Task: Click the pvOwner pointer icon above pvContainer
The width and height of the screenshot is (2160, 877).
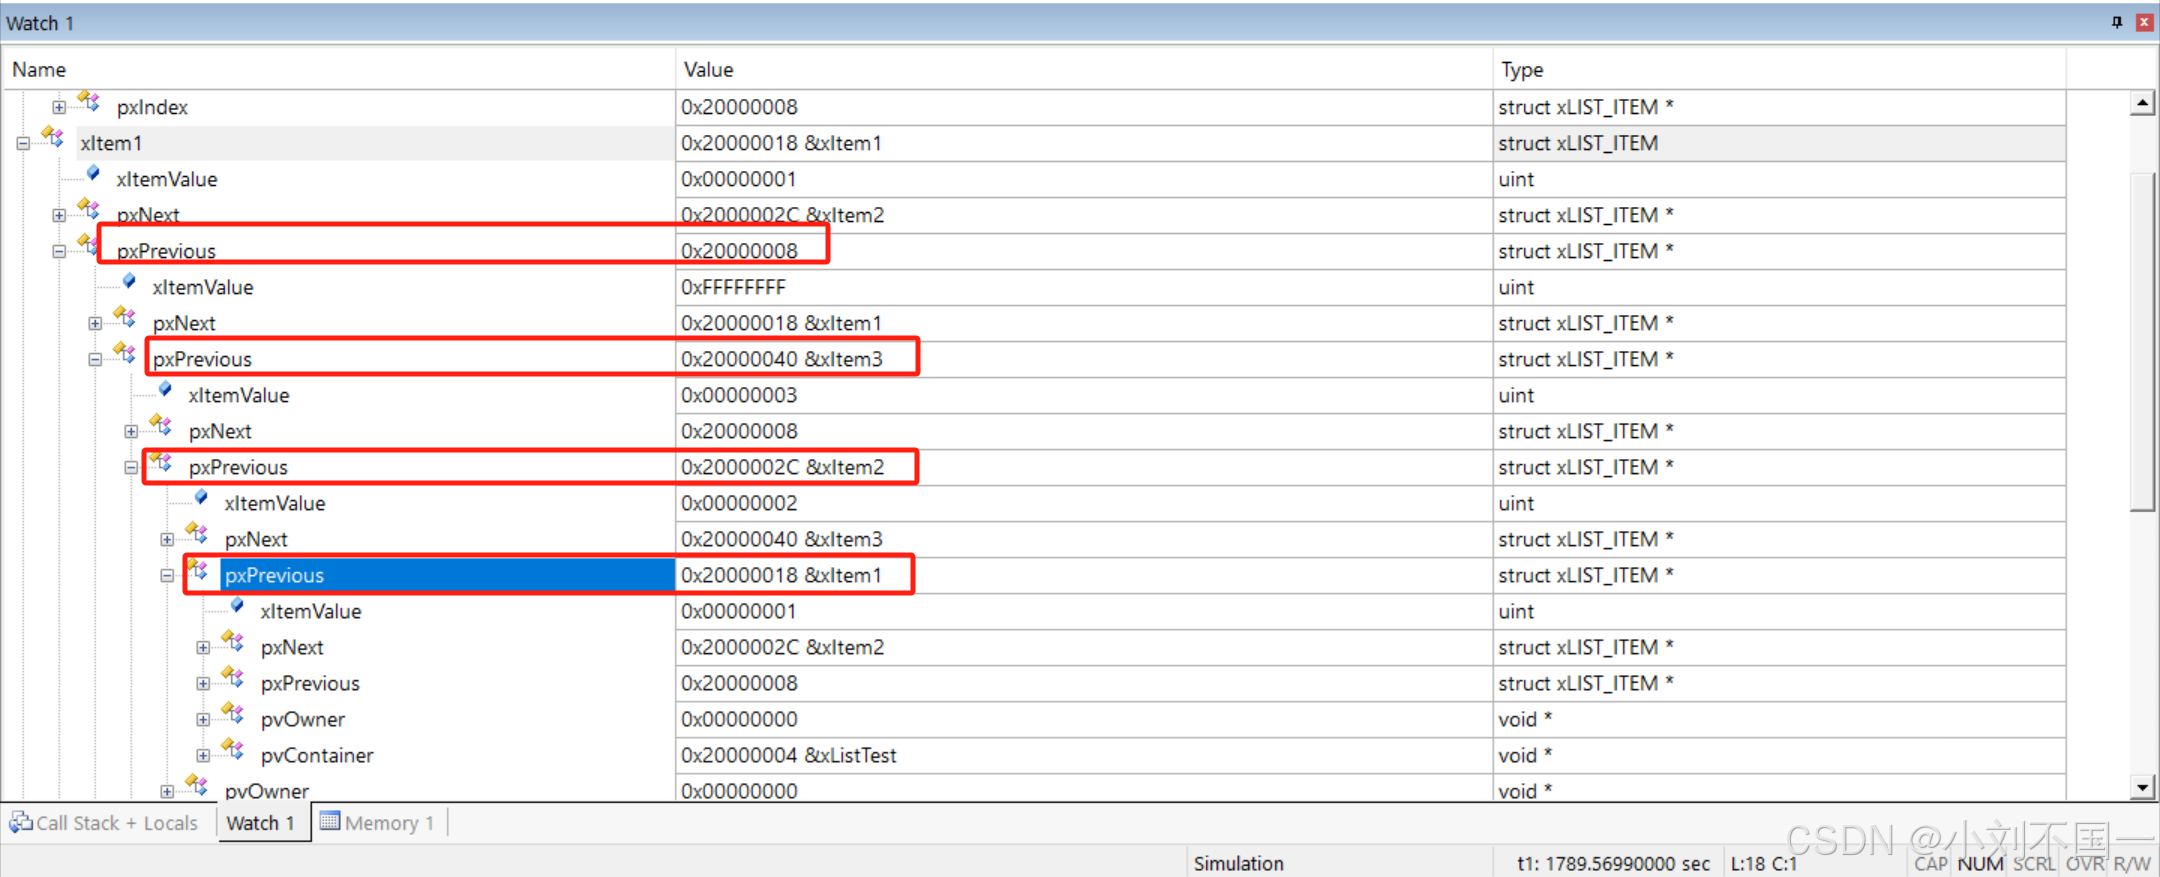Action: 233,714
